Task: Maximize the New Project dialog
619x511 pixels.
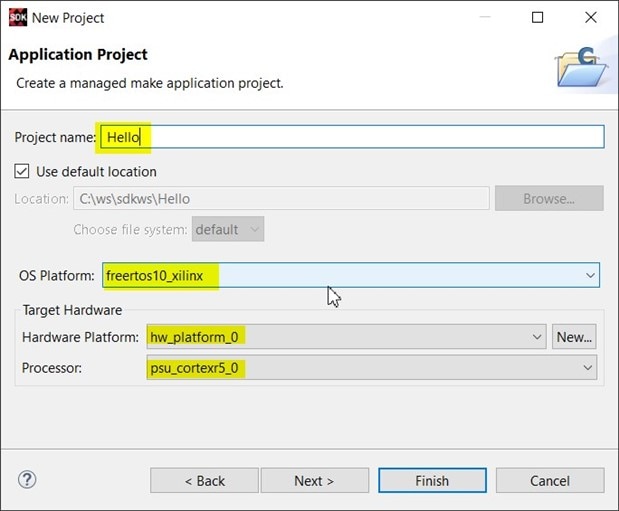Action: [537, 17]
